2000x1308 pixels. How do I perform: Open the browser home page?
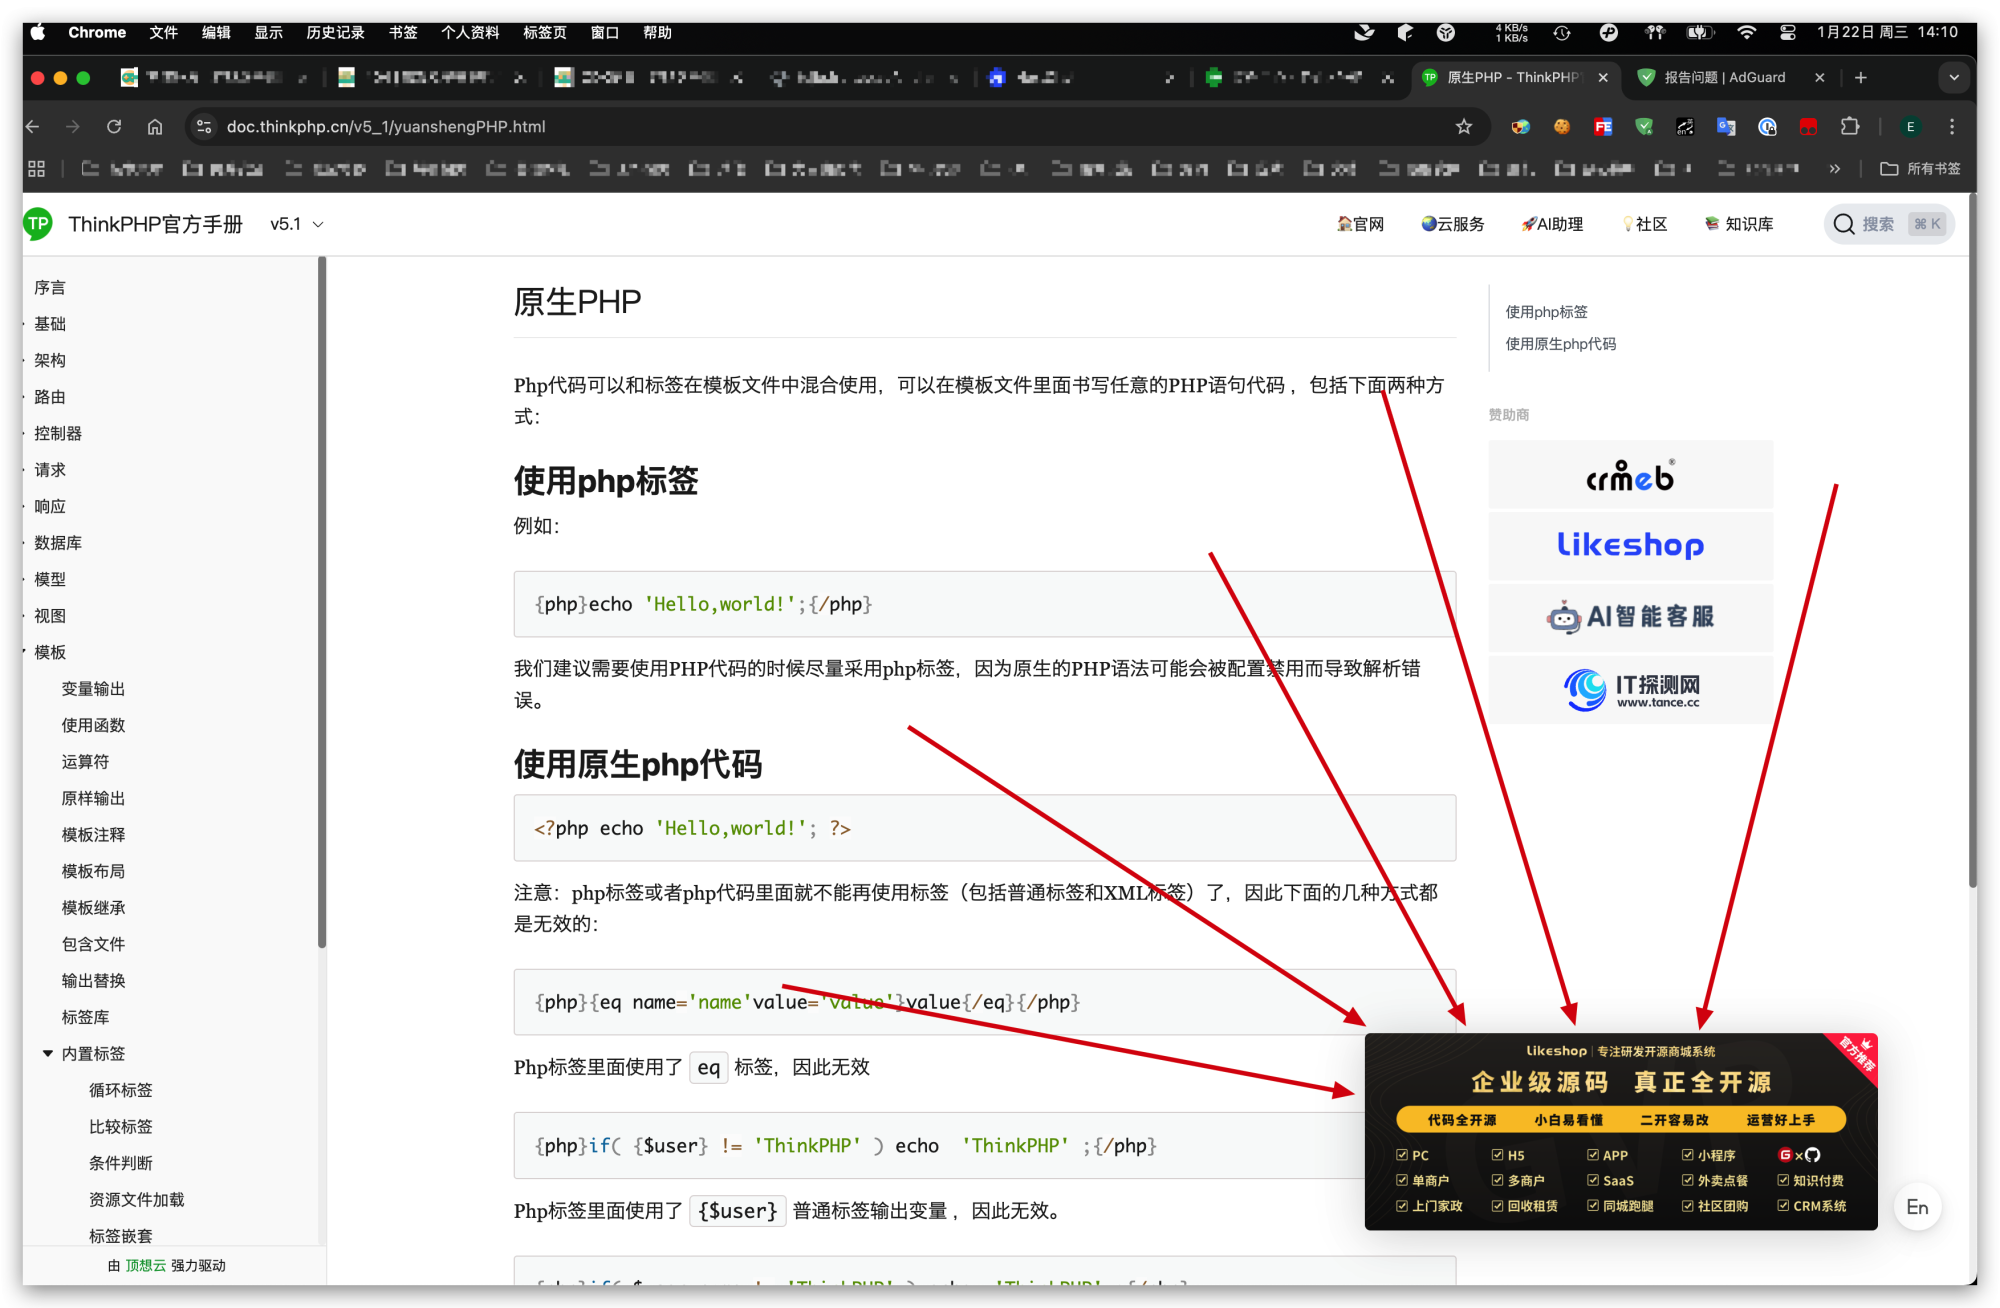point(155,127)
